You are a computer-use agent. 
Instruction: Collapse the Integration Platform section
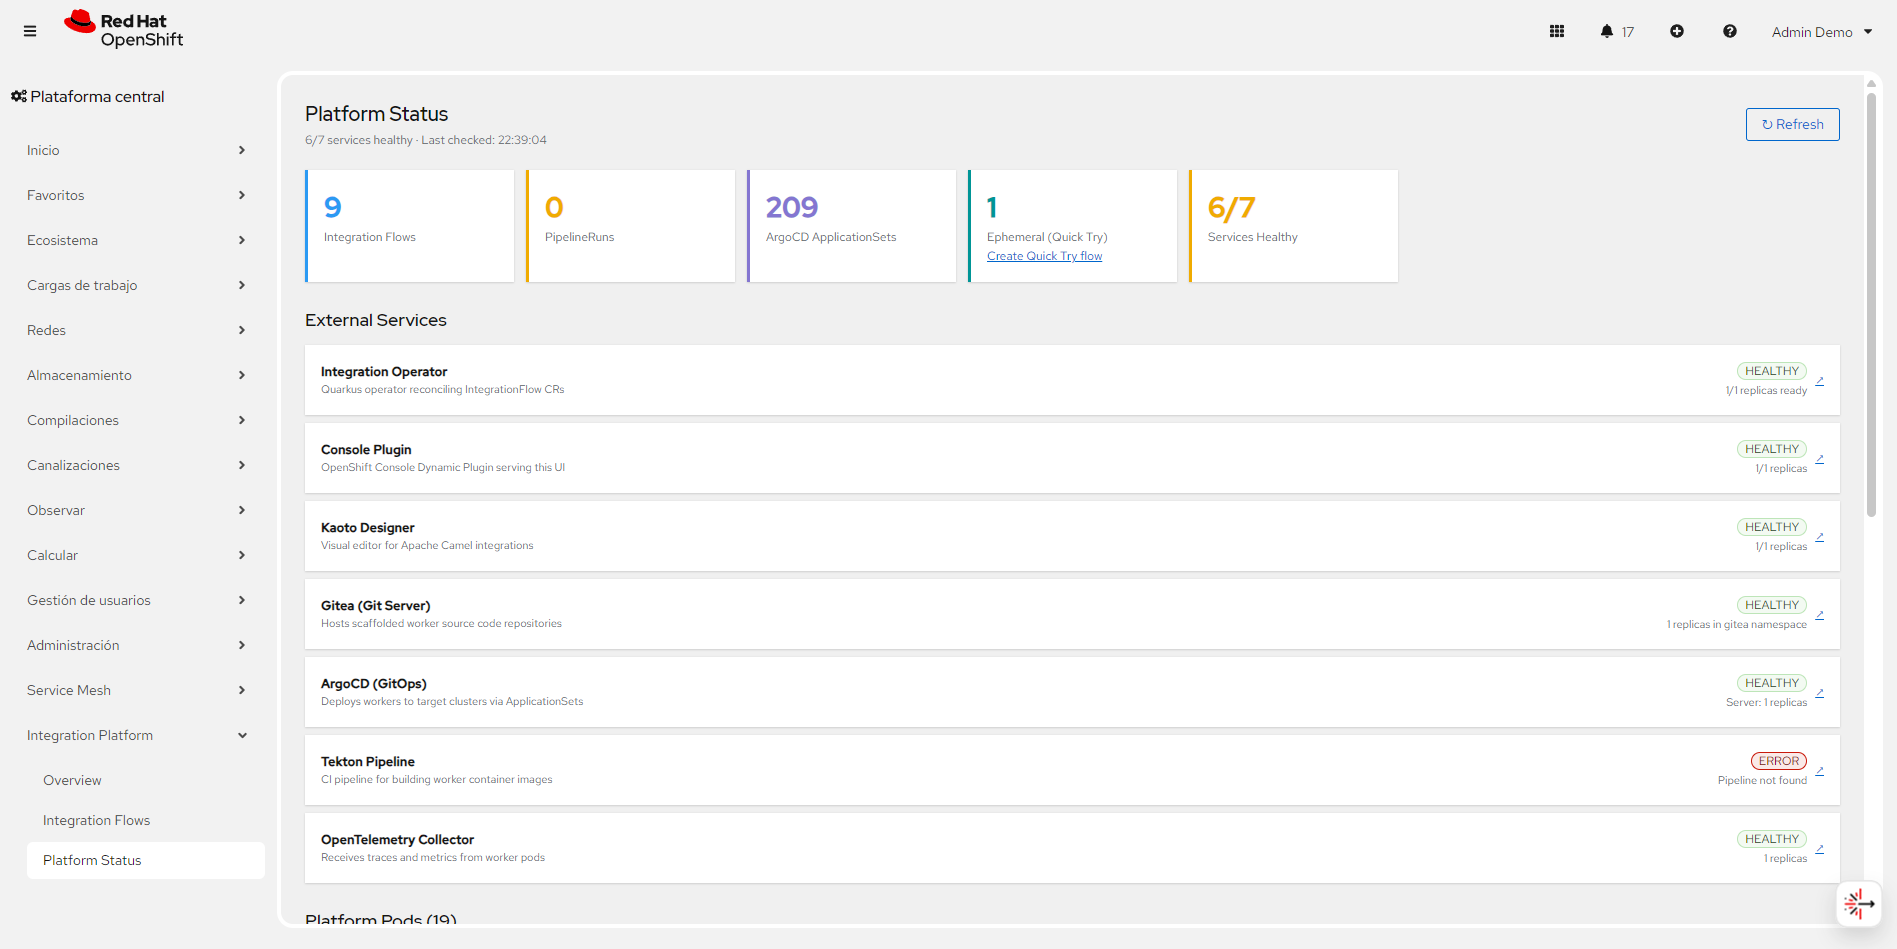[x=137, y=735]
